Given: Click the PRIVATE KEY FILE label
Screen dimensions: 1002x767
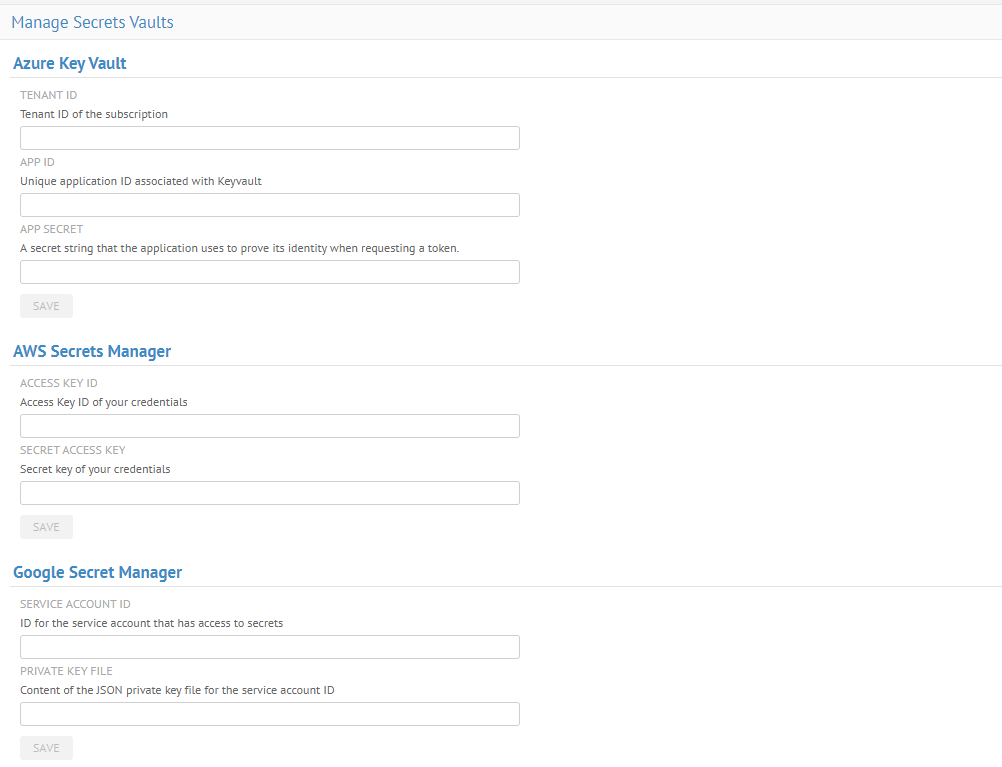Looking at the screenshot, I should (x=66, y=672).
